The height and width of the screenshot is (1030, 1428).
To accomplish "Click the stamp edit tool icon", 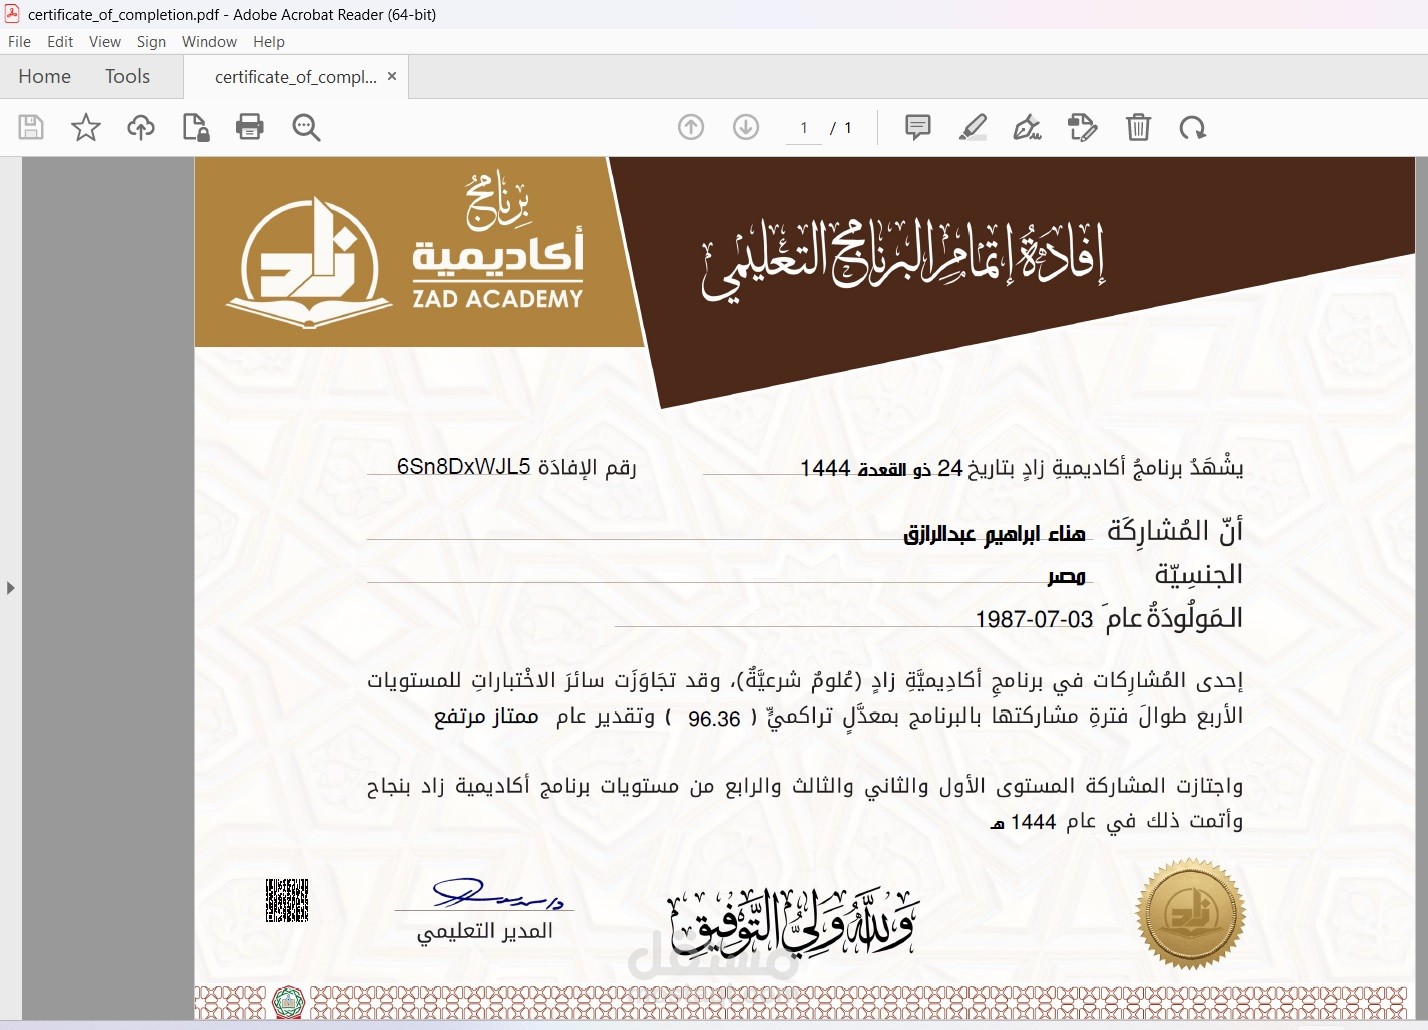I will click(x=1083, y=127).
